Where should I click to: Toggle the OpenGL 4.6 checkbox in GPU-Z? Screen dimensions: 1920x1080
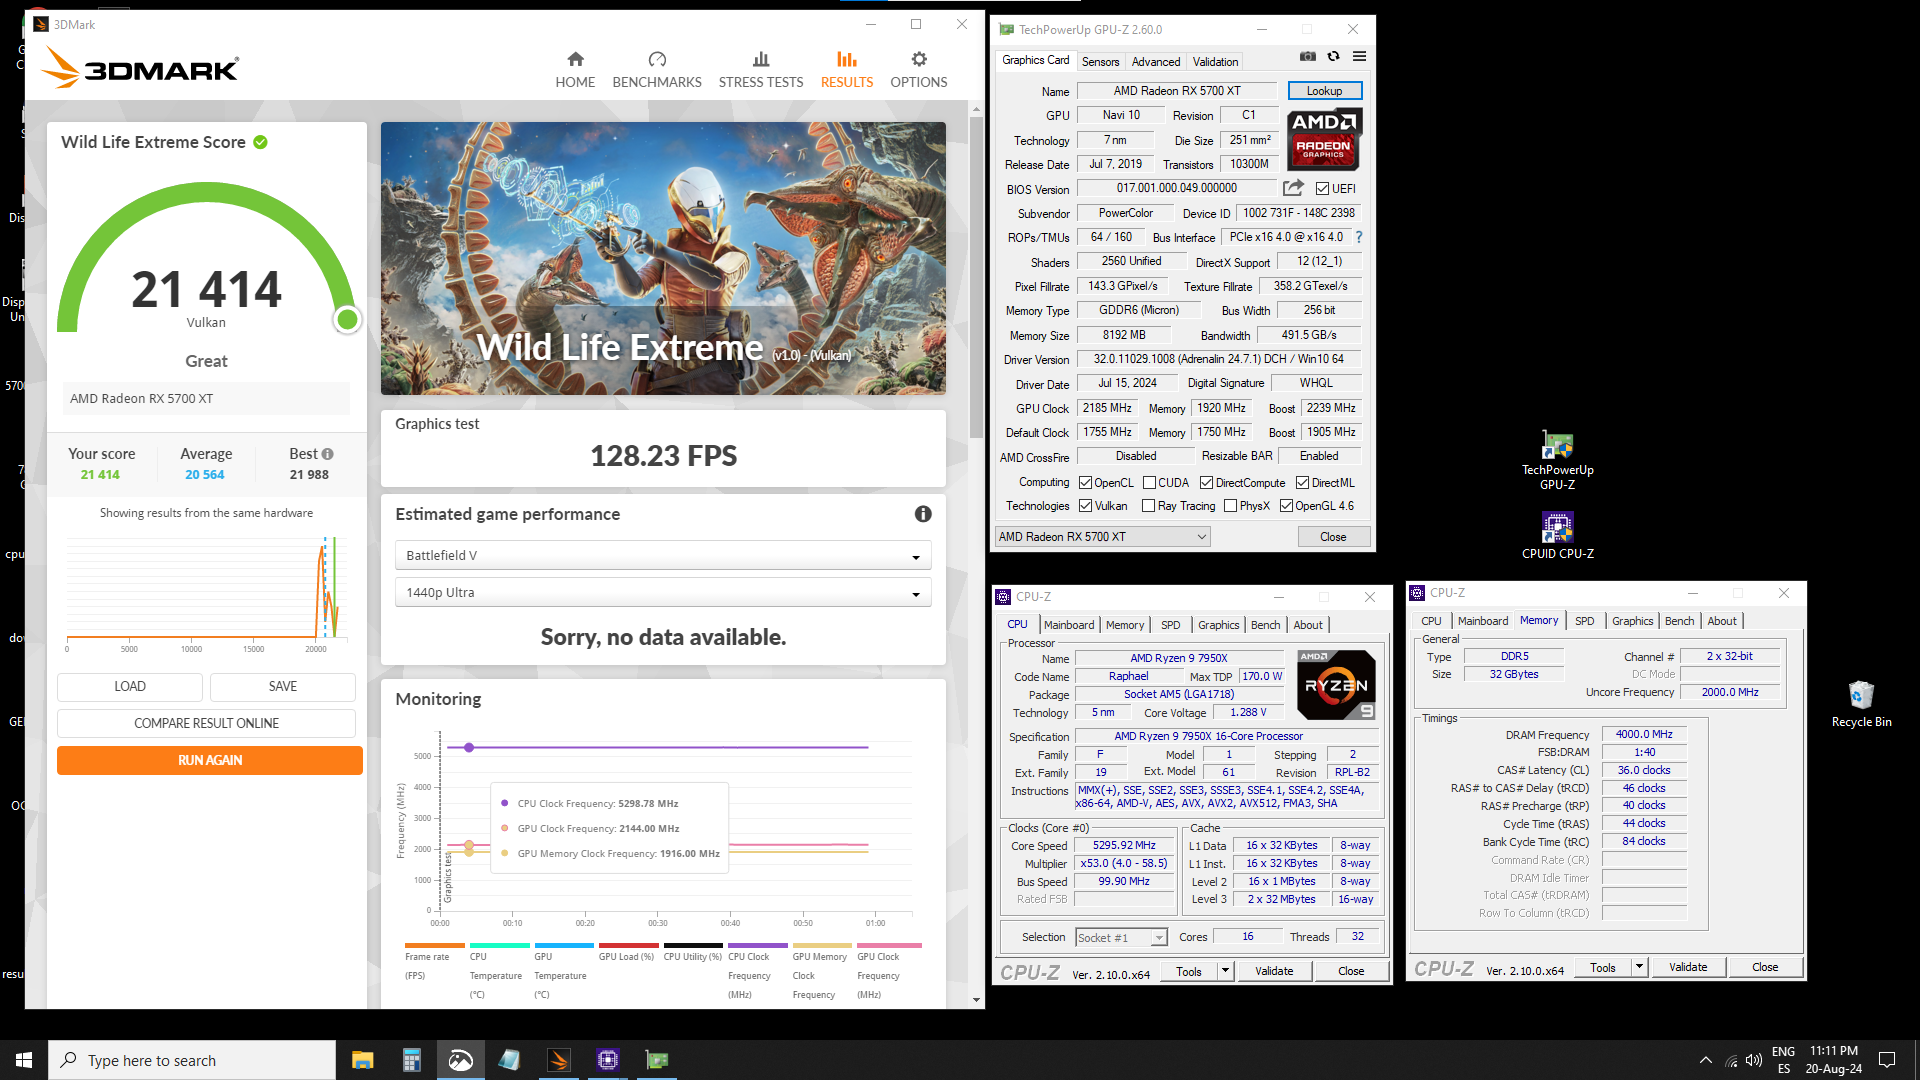(1287, 506)
